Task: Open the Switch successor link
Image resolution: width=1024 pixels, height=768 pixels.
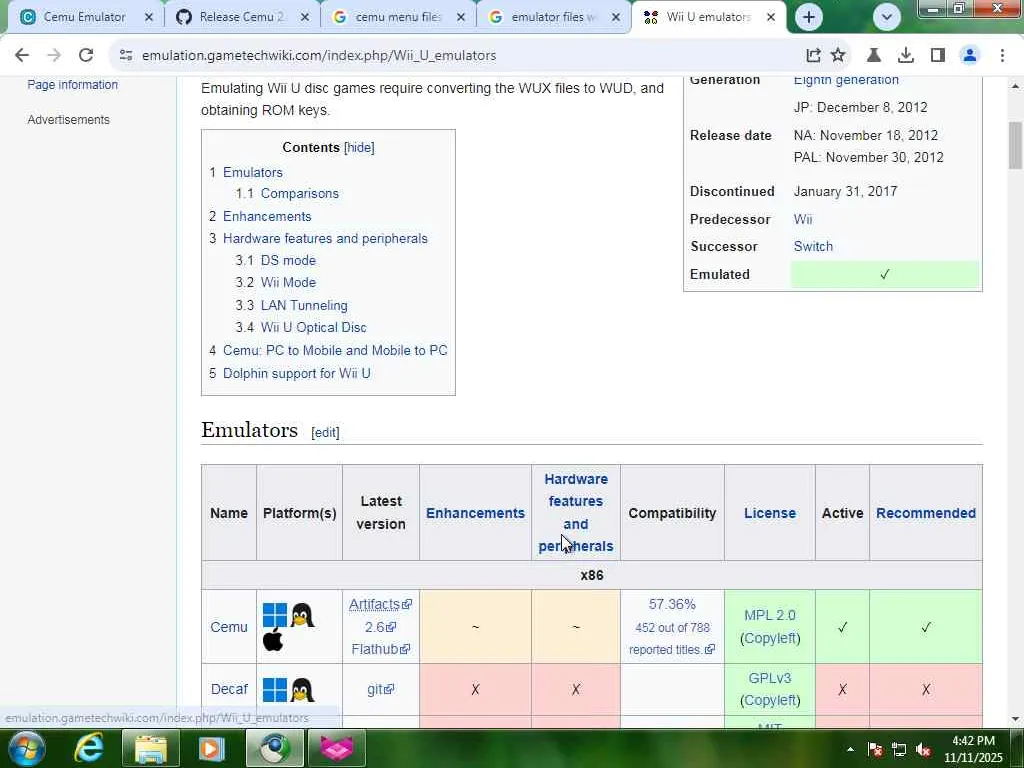Action: 813,247
